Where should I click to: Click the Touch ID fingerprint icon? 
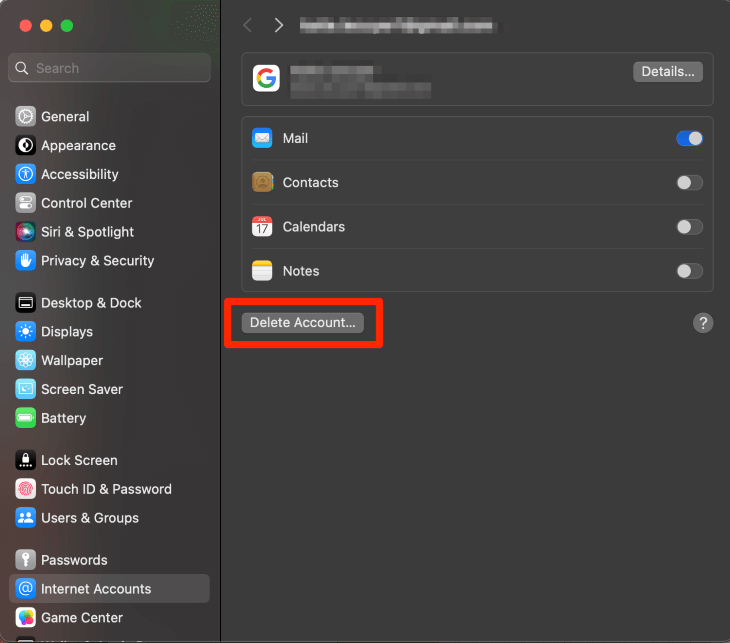pyautogui.click(x=26, y=489)
